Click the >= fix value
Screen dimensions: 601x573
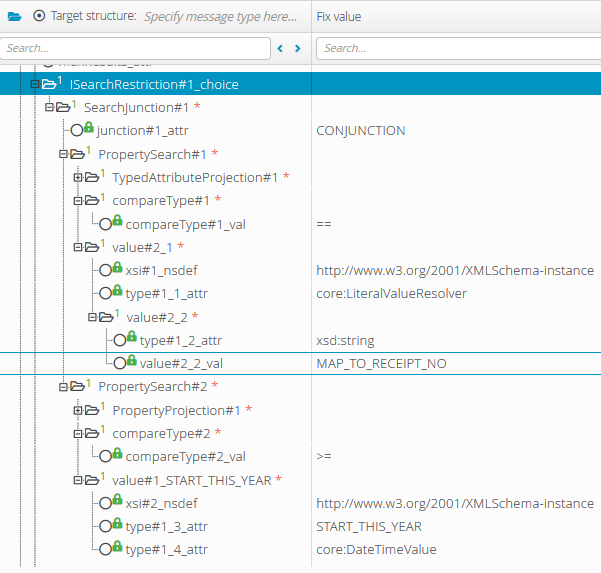(x=324, y=456)
